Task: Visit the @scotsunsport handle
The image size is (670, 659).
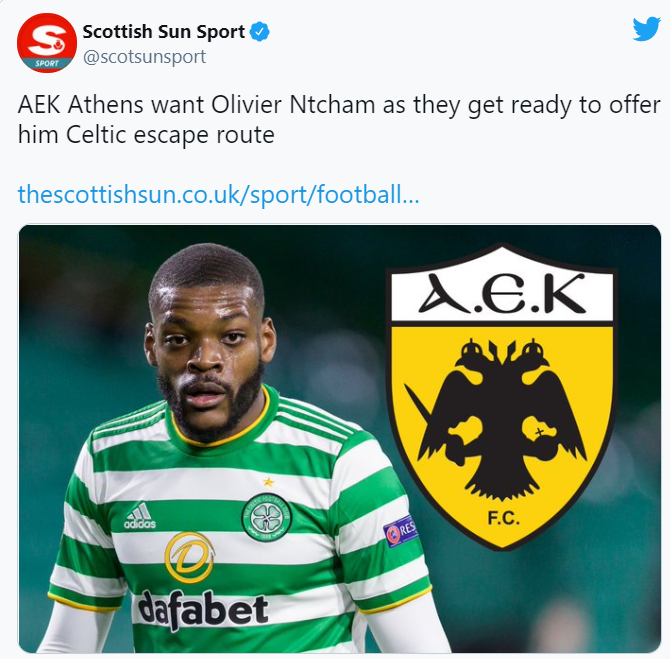Action: (x=144, y=57)
